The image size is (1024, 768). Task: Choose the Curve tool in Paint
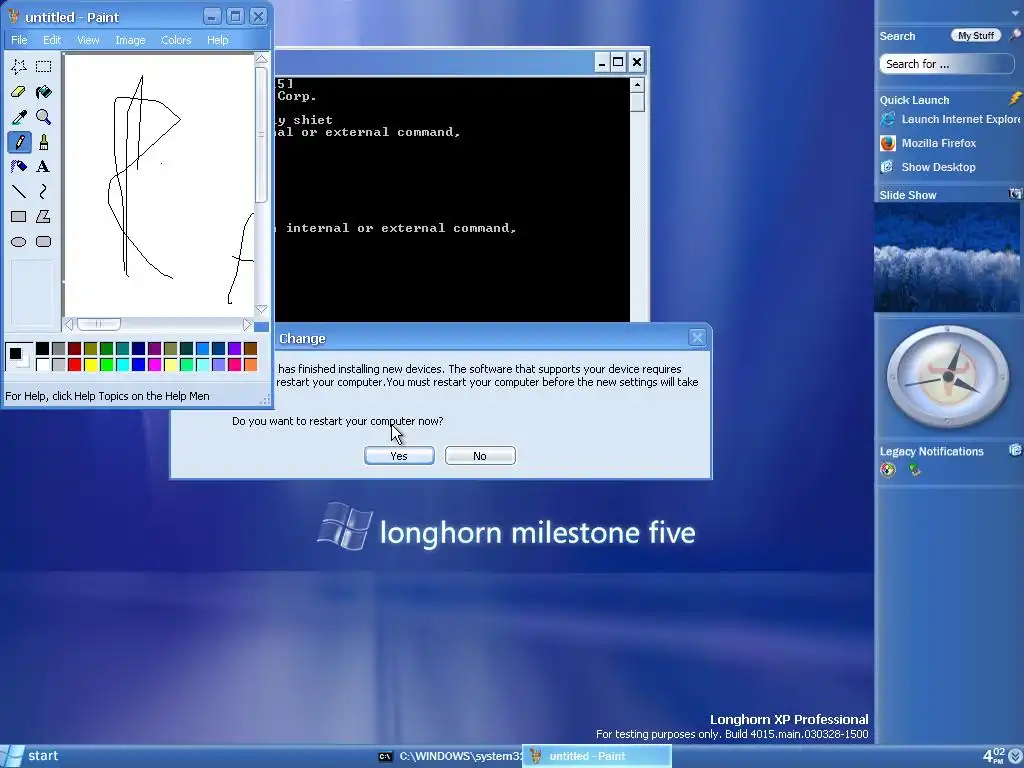(44, 191)
